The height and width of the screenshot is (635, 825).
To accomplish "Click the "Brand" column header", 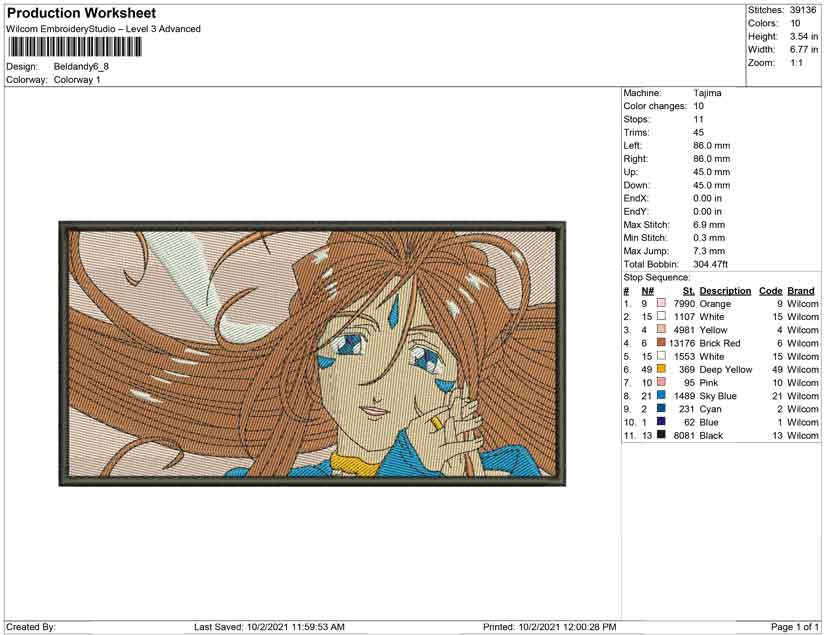I will tap(801, 291).
